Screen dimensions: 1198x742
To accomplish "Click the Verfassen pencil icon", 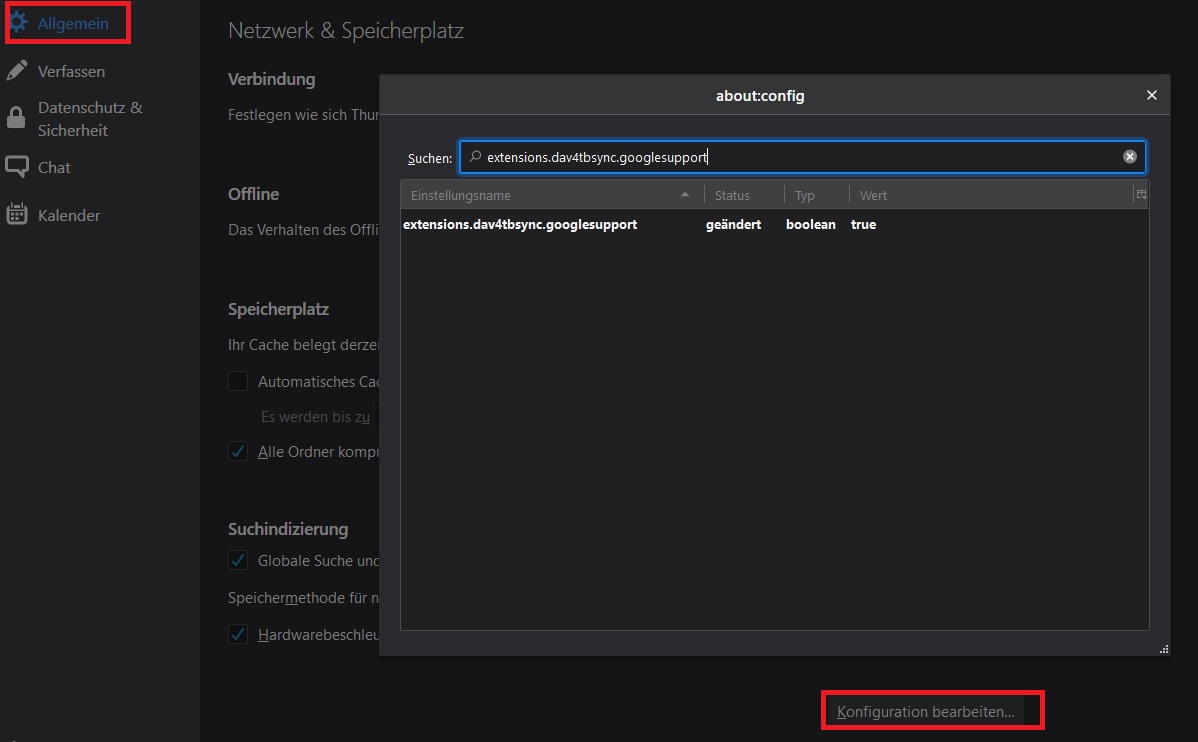I will 17,71.
